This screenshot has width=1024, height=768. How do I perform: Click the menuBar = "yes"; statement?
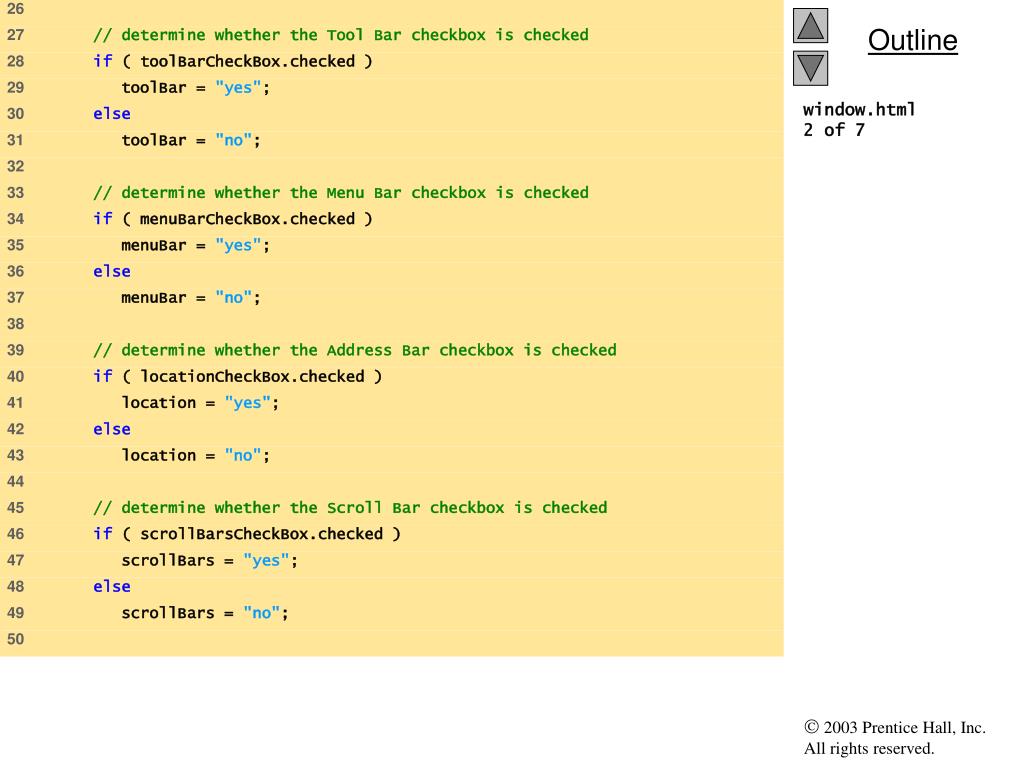pyautogui.click(x=195, y=245)
